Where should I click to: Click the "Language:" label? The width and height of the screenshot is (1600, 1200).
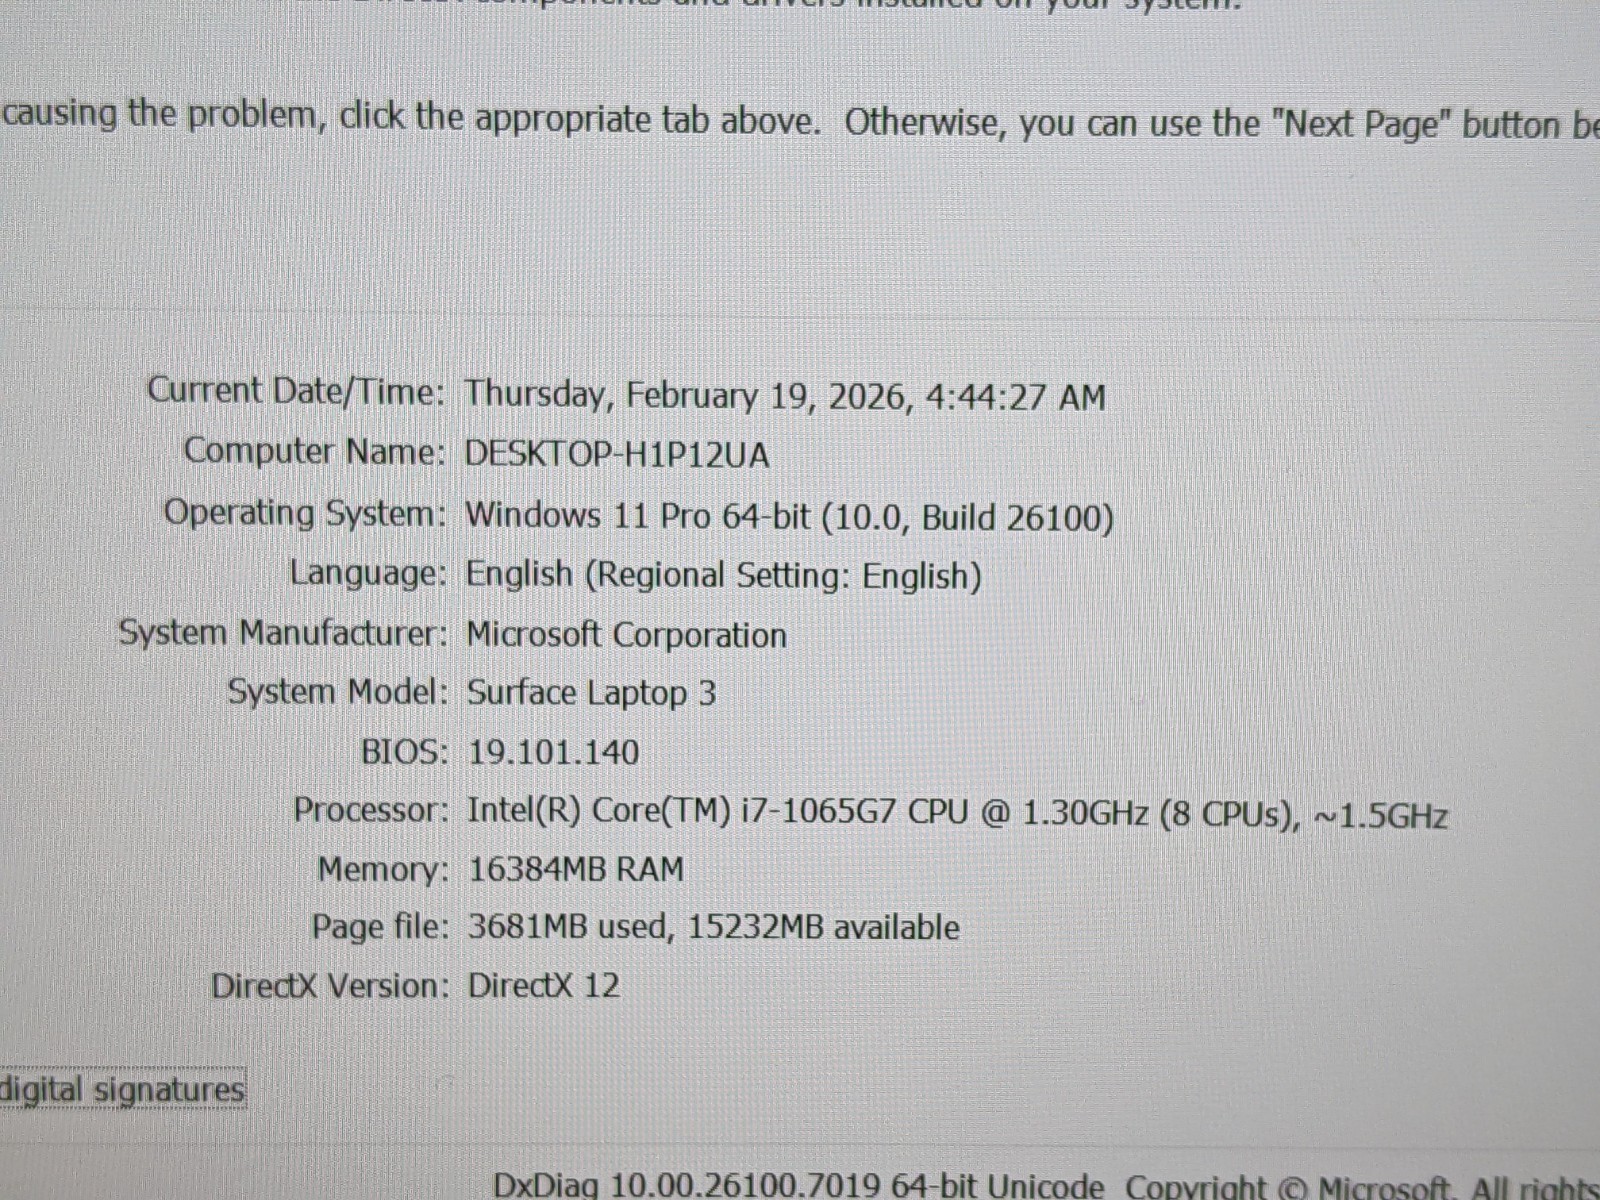coord(367,573)
